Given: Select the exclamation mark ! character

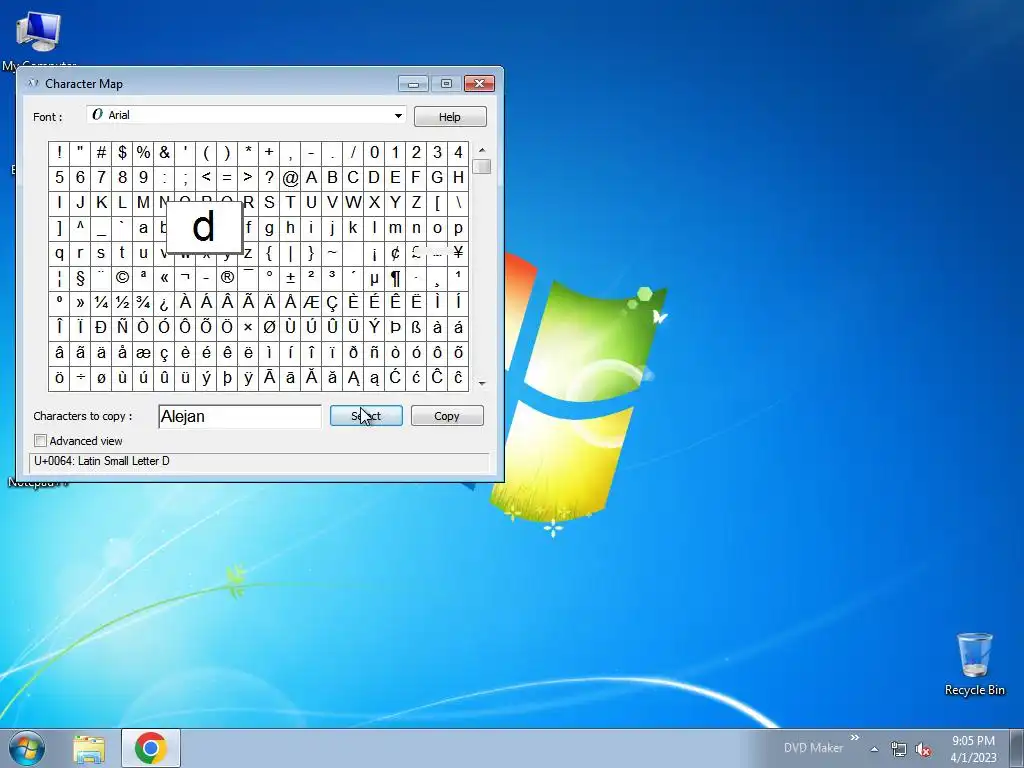Looking at the screenshot, I should coord(59,153).
